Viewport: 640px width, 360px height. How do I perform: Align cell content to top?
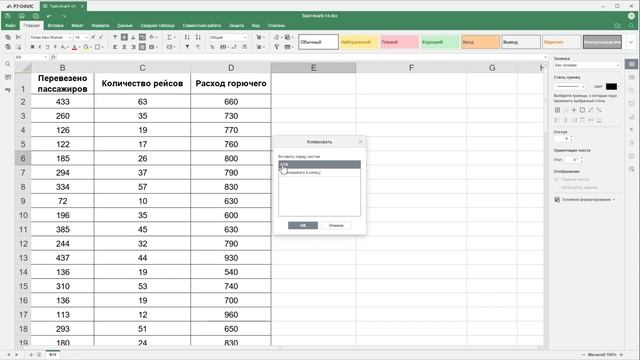click(x=115, y=37)
